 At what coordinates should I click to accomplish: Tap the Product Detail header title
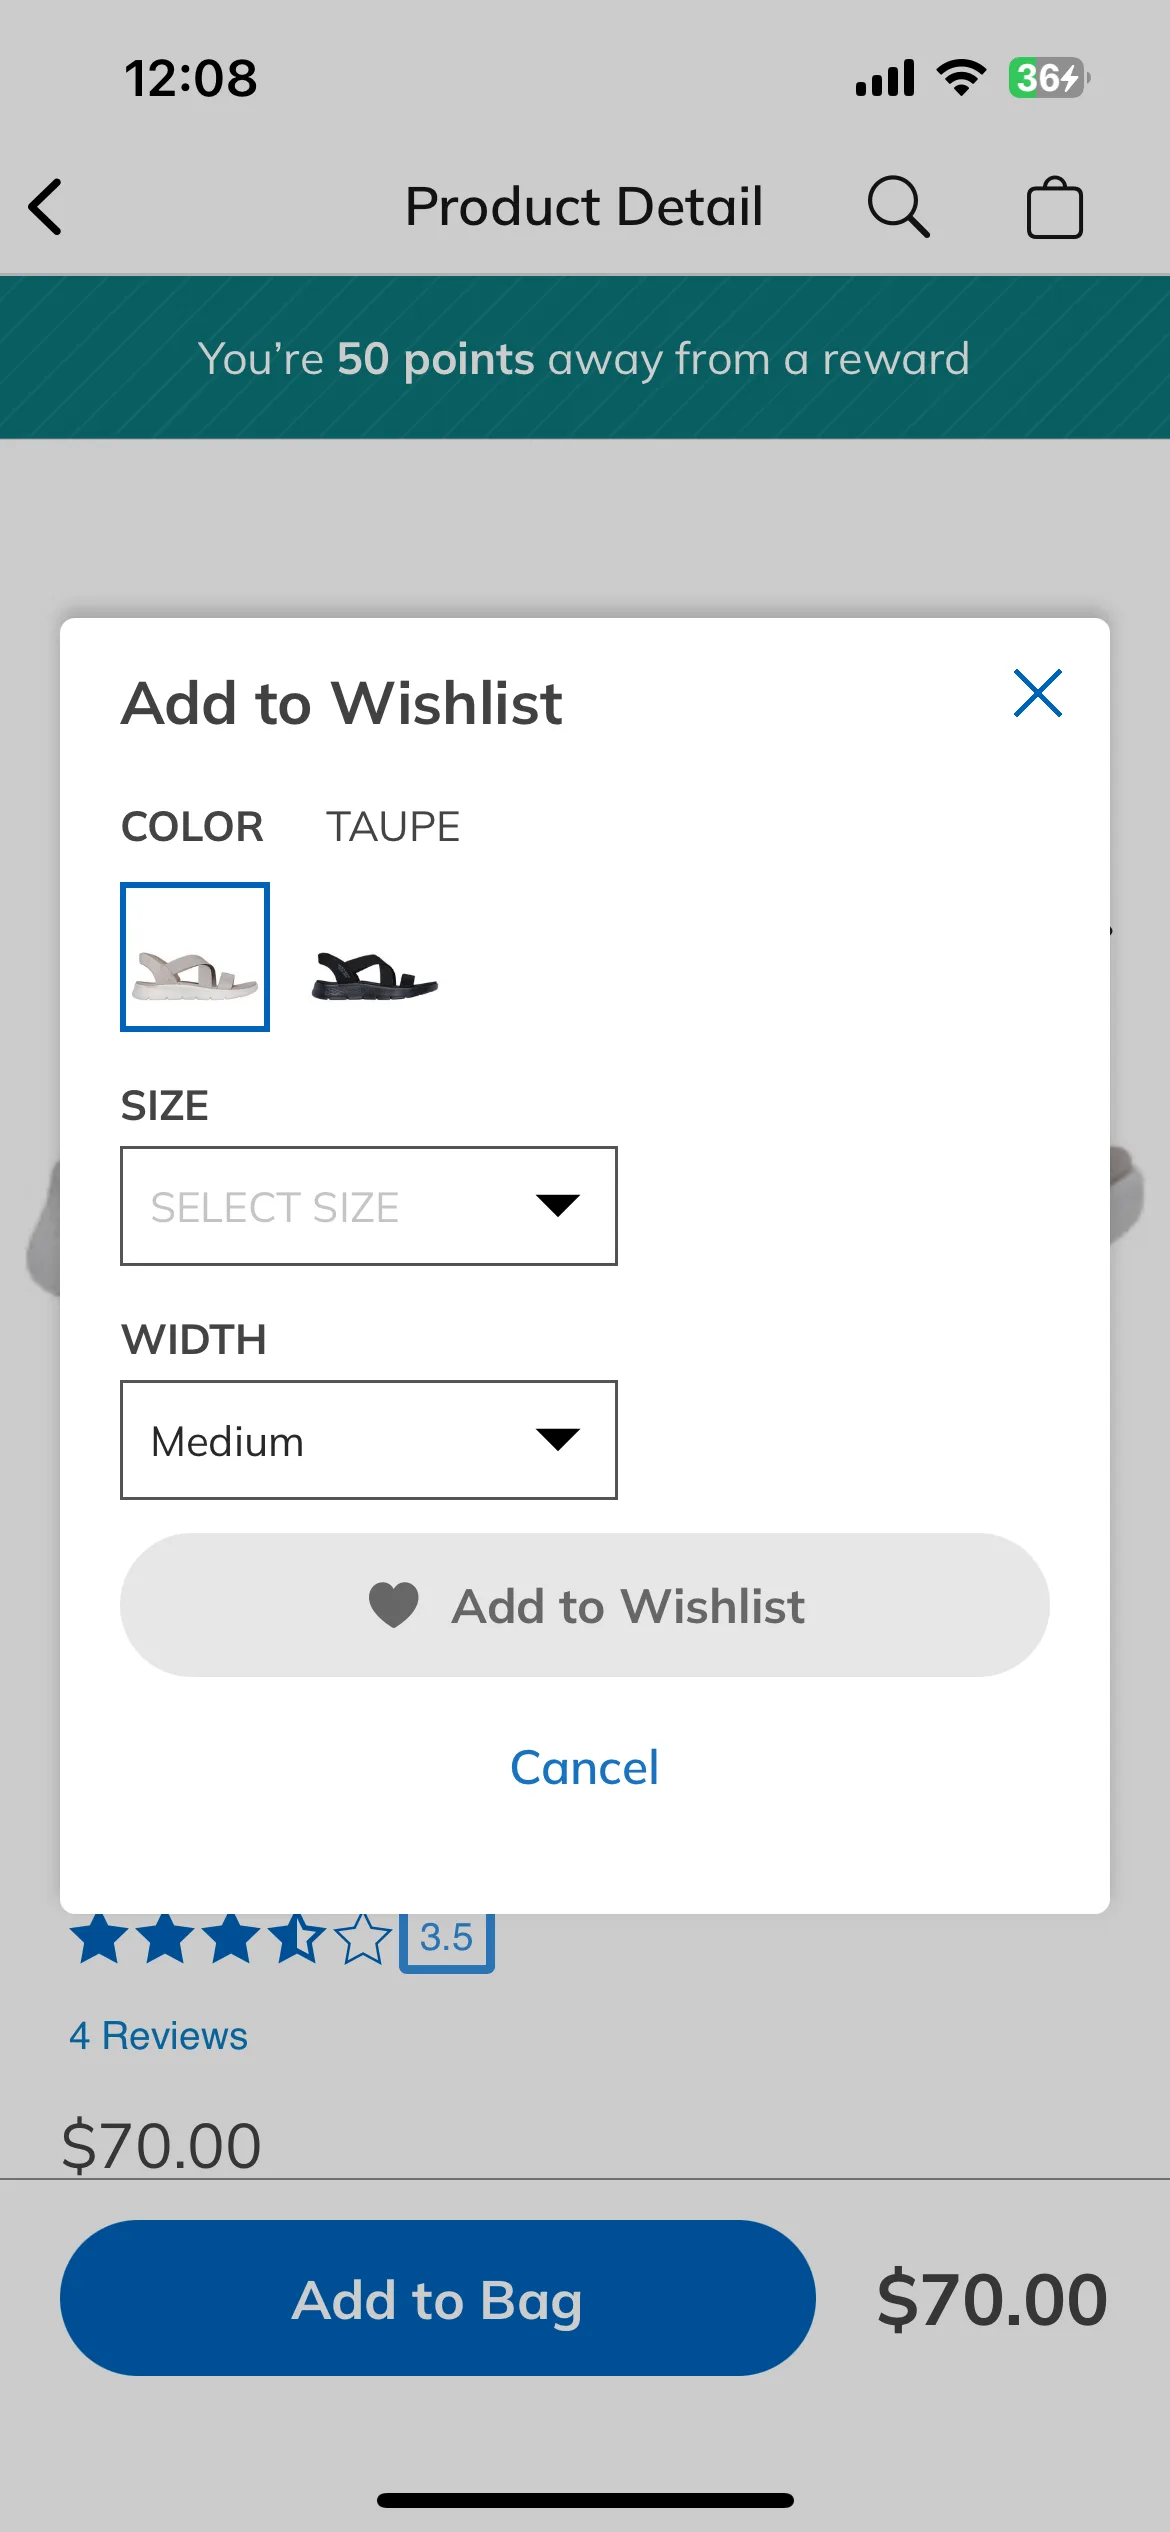click(x=584, y=207)
